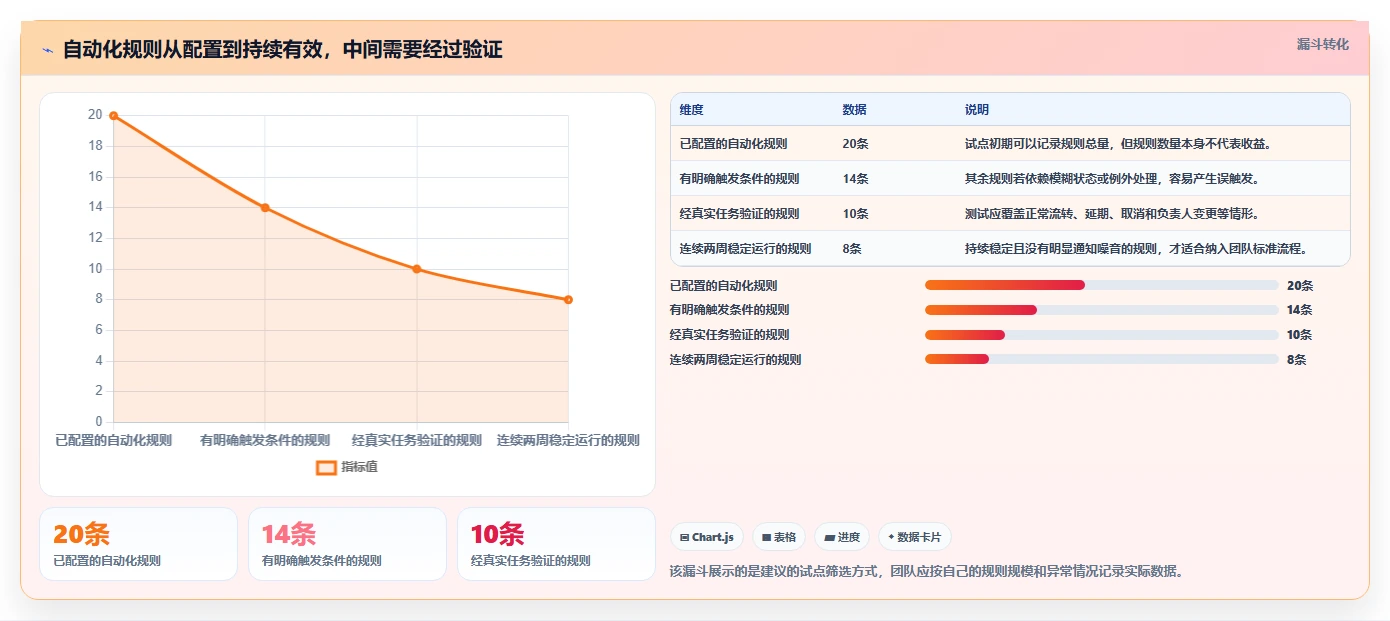
Task: Click y-axis tick label 12
Action: tap(95, 238)
